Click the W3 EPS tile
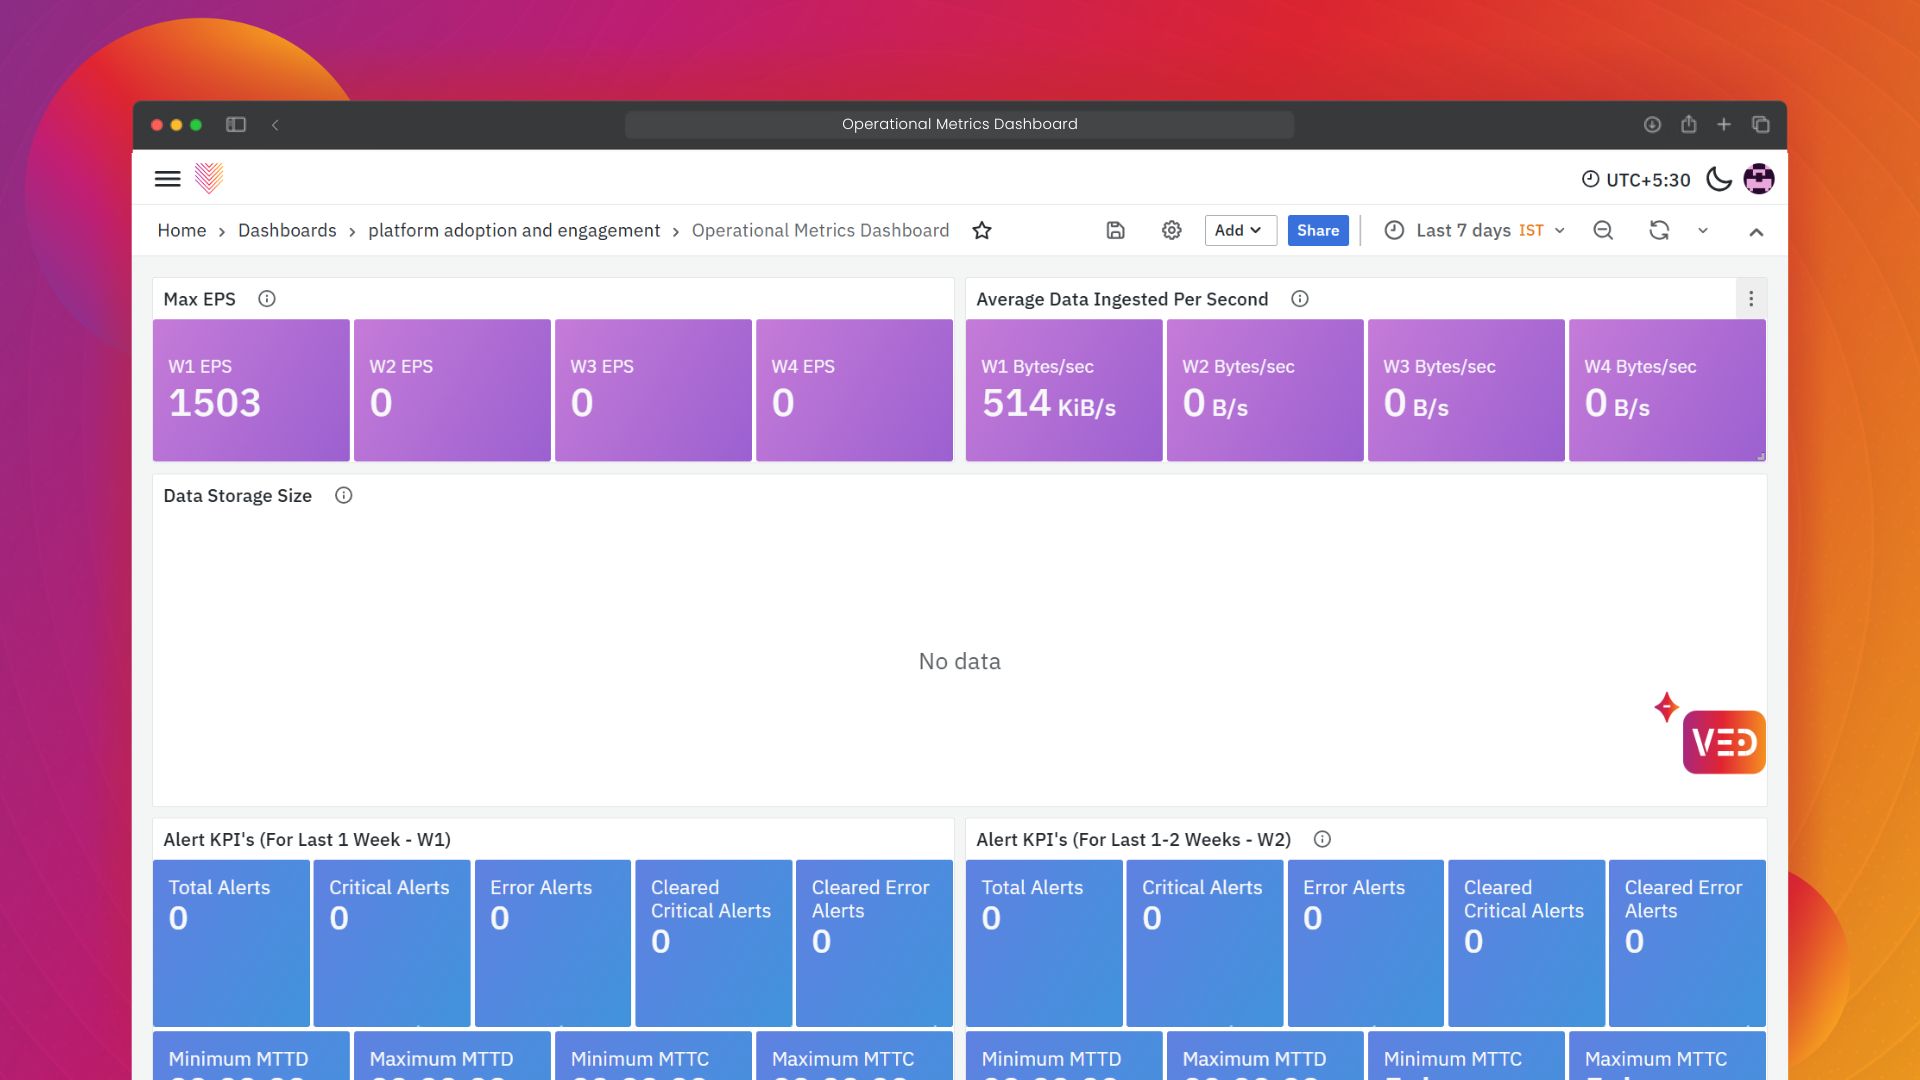 tap(653, 390)
